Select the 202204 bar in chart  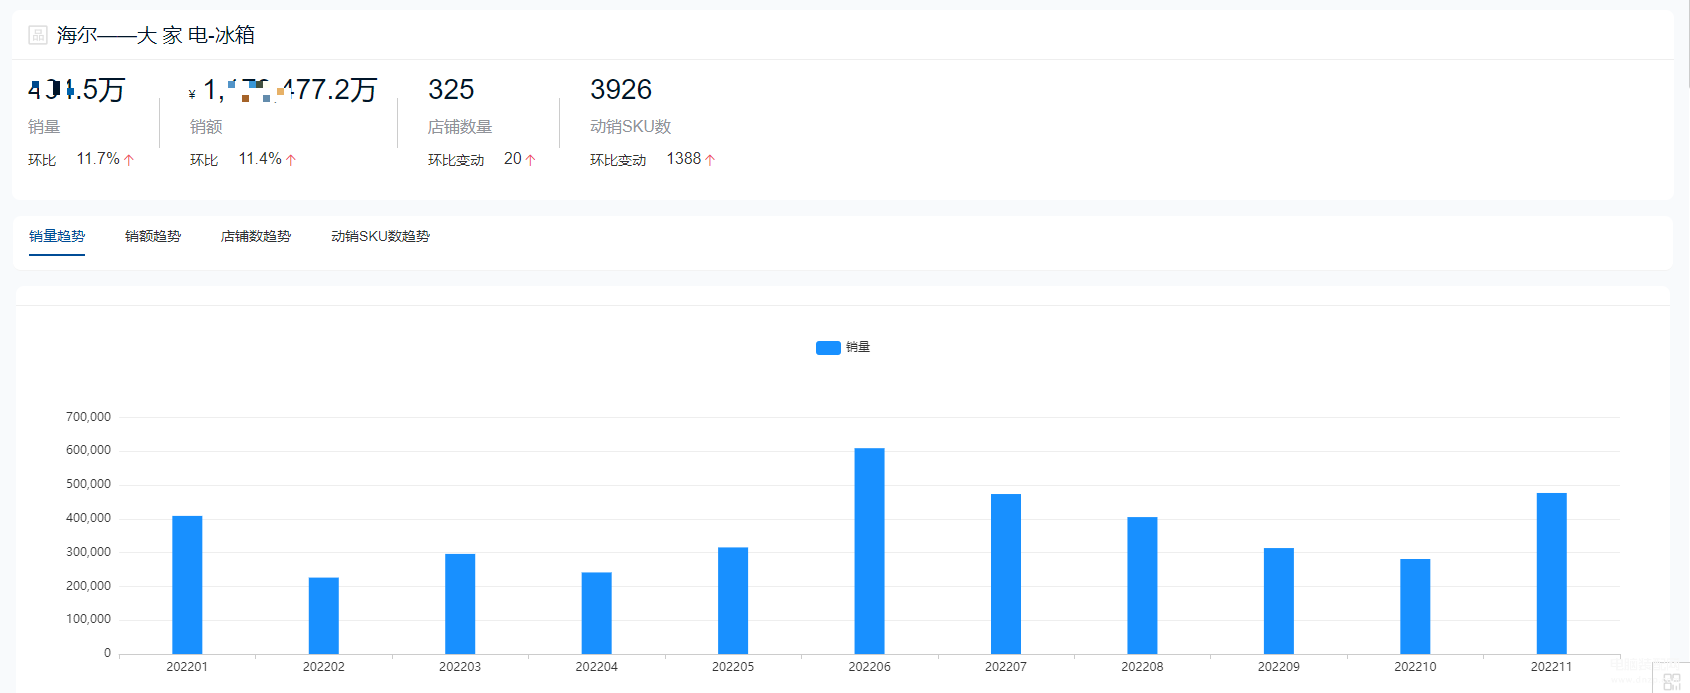point(597,613)
